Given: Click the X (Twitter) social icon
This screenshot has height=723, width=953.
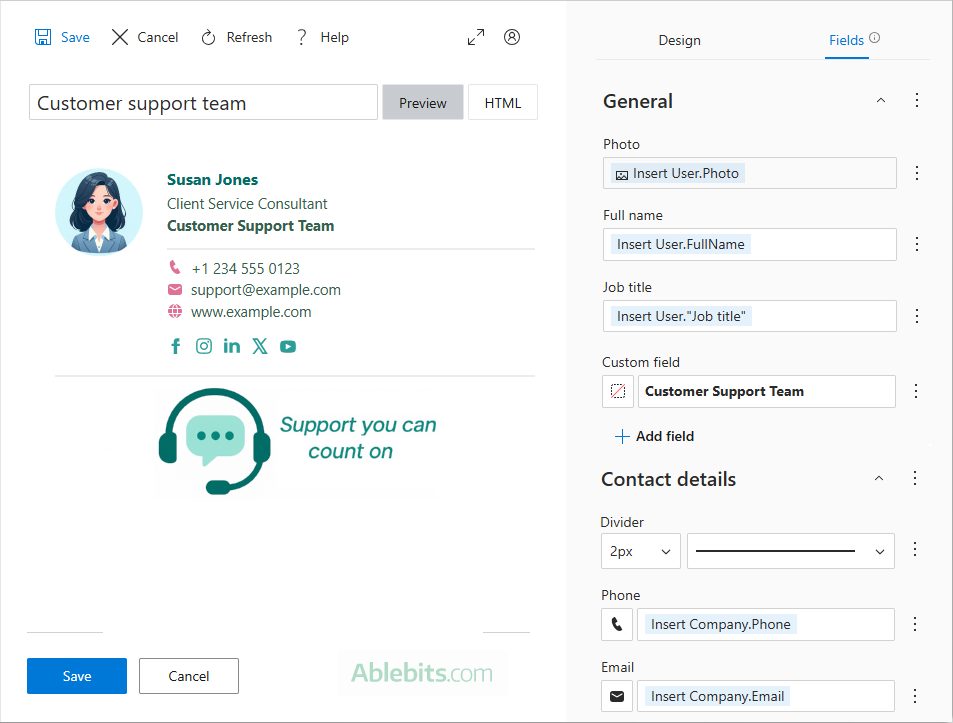Looking at the screenshot, I should point(260,346).
